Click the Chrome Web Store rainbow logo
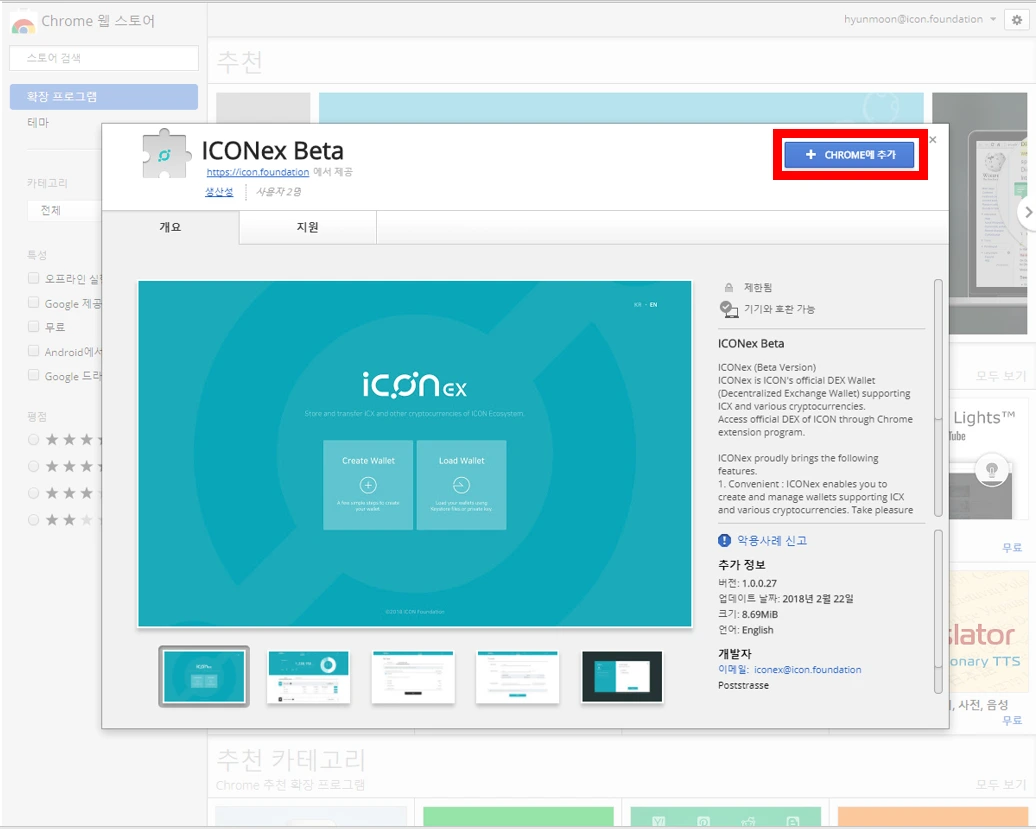The width and height of the screenshot is (1036, 829). click(23, 24)
